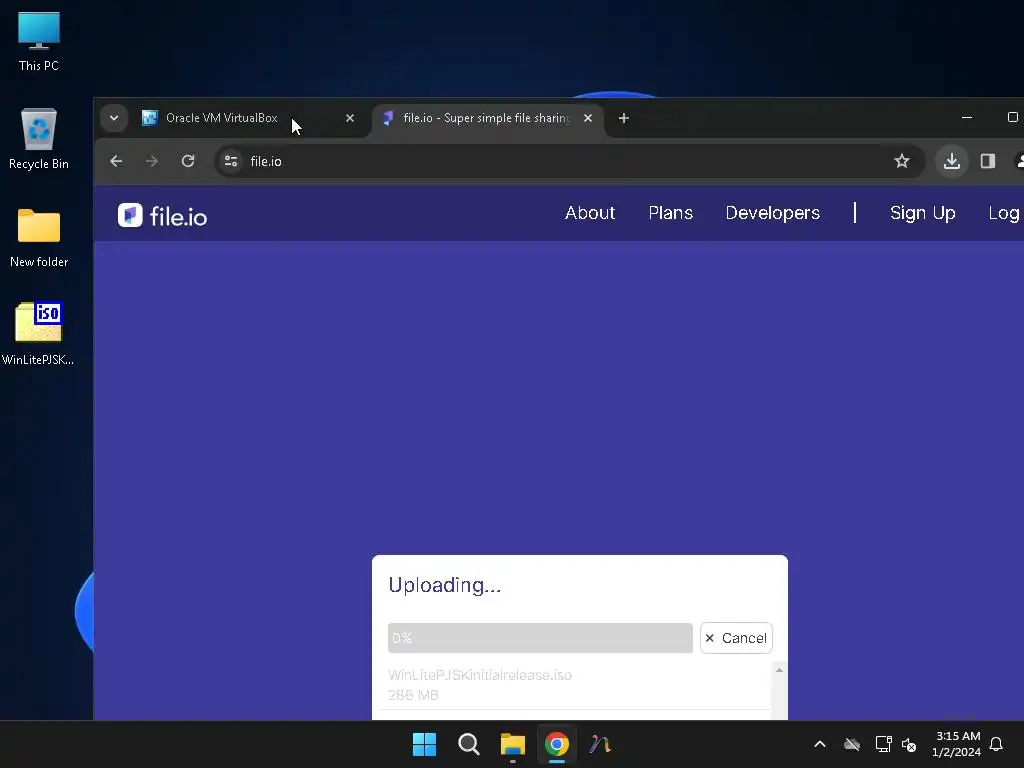Click the upload list scrollbar up arrow

point(779,671)
